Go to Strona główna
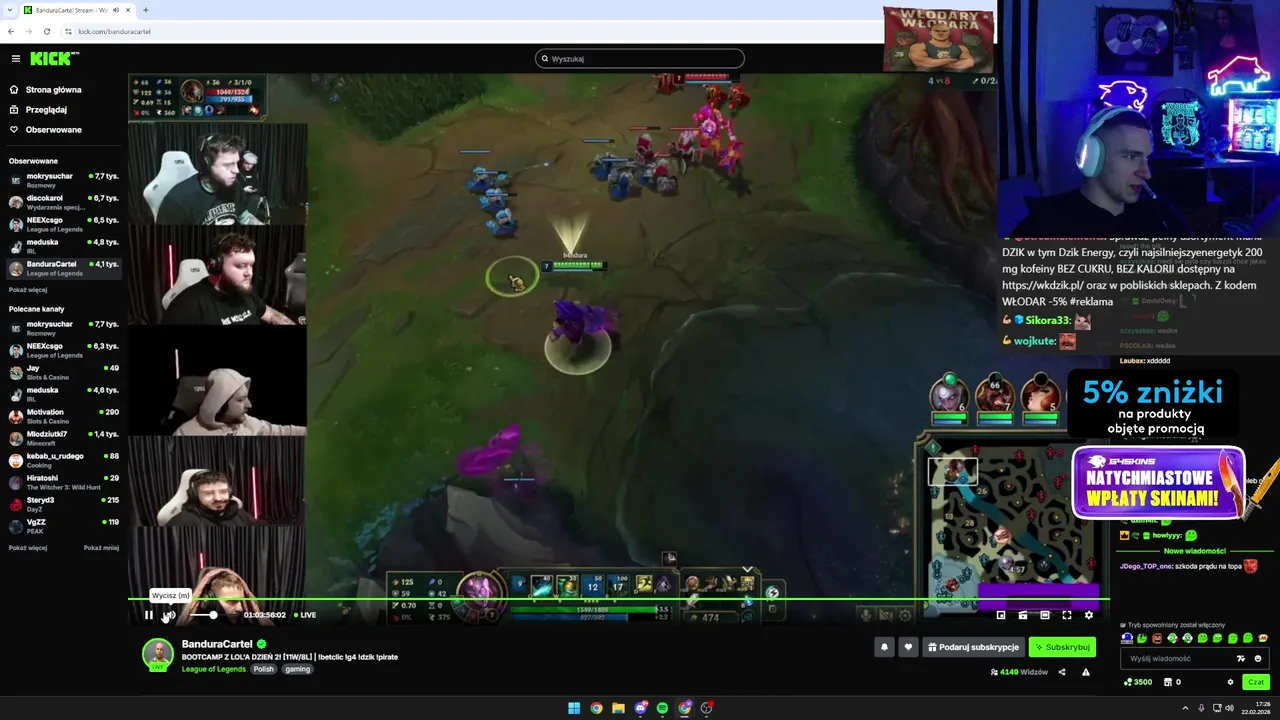This screenshot has height=720, width=1280. point(45,90)
